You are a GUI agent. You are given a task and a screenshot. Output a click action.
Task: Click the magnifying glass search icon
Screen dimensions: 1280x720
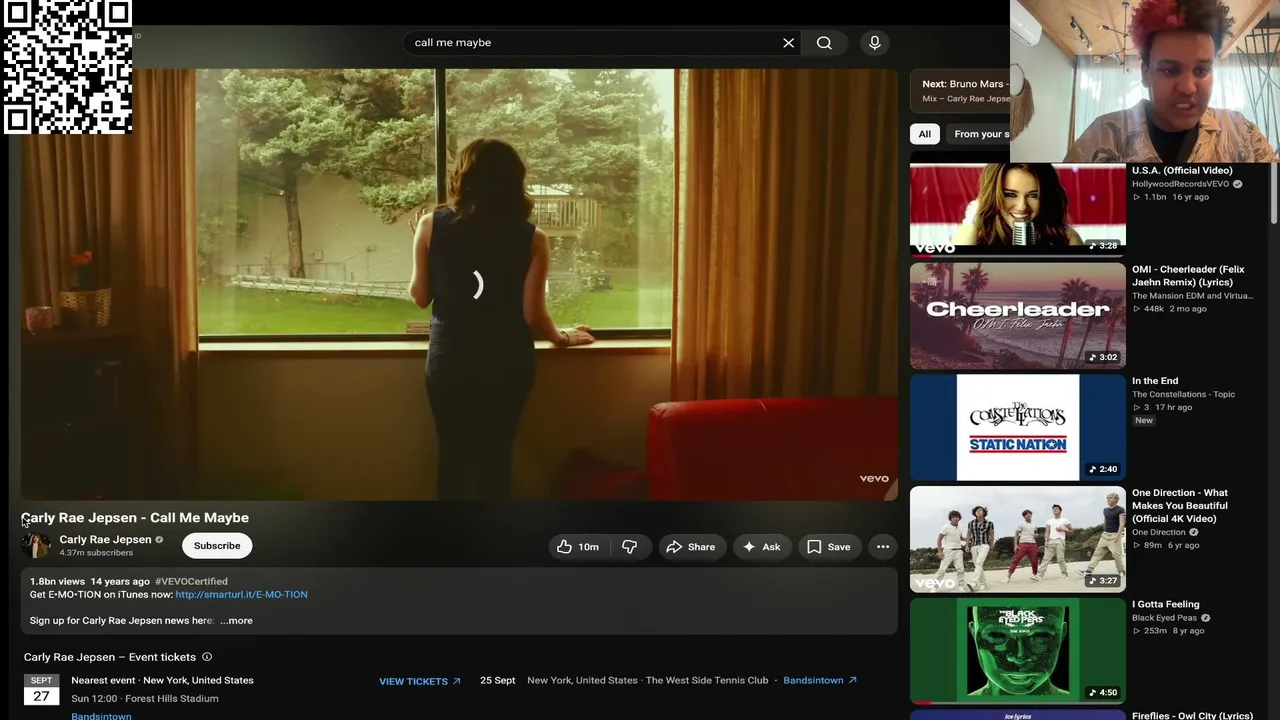point(824,43)
